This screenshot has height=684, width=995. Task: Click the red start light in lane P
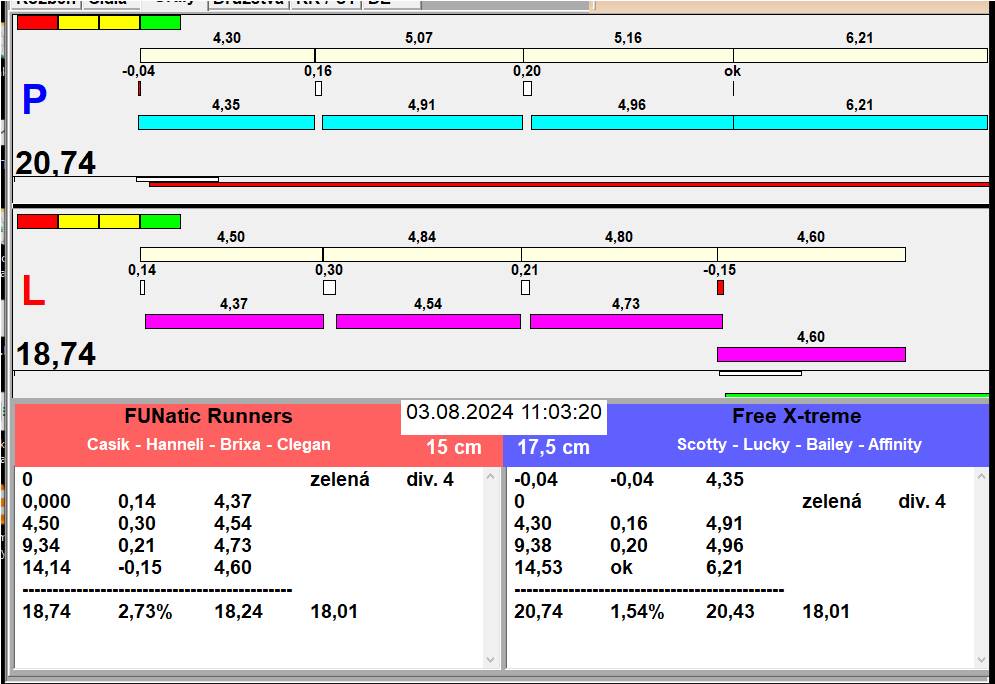[x=38, y=22]
